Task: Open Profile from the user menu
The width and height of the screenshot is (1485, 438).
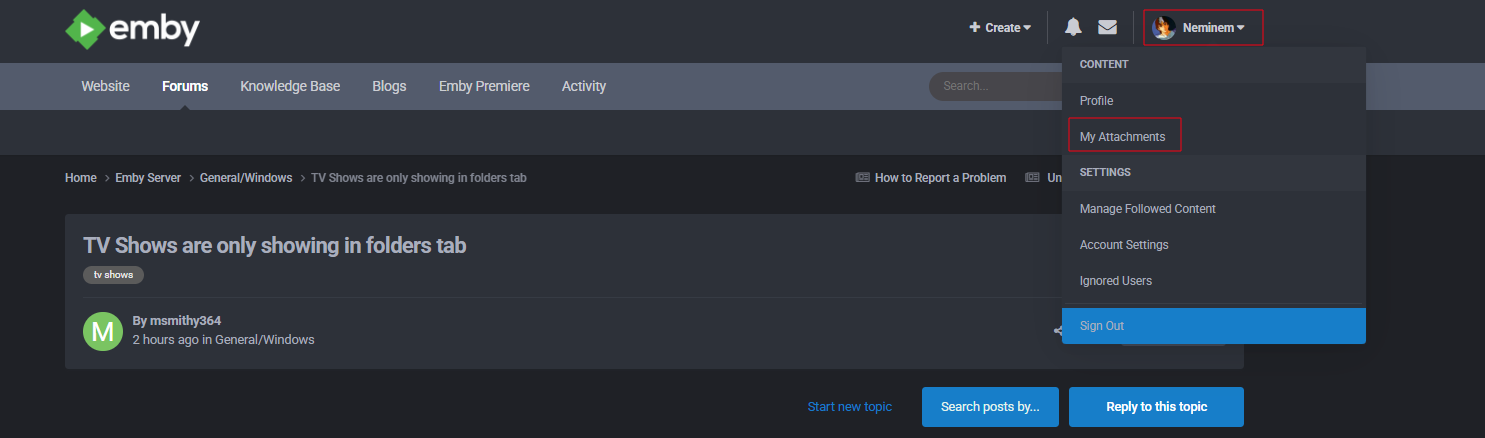Action: coord(1096,101)
